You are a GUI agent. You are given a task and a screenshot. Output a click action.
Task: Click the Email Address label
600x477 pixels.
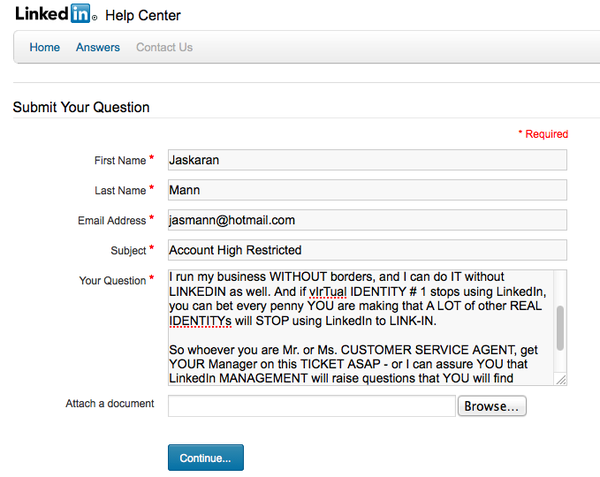click(112, 220)
